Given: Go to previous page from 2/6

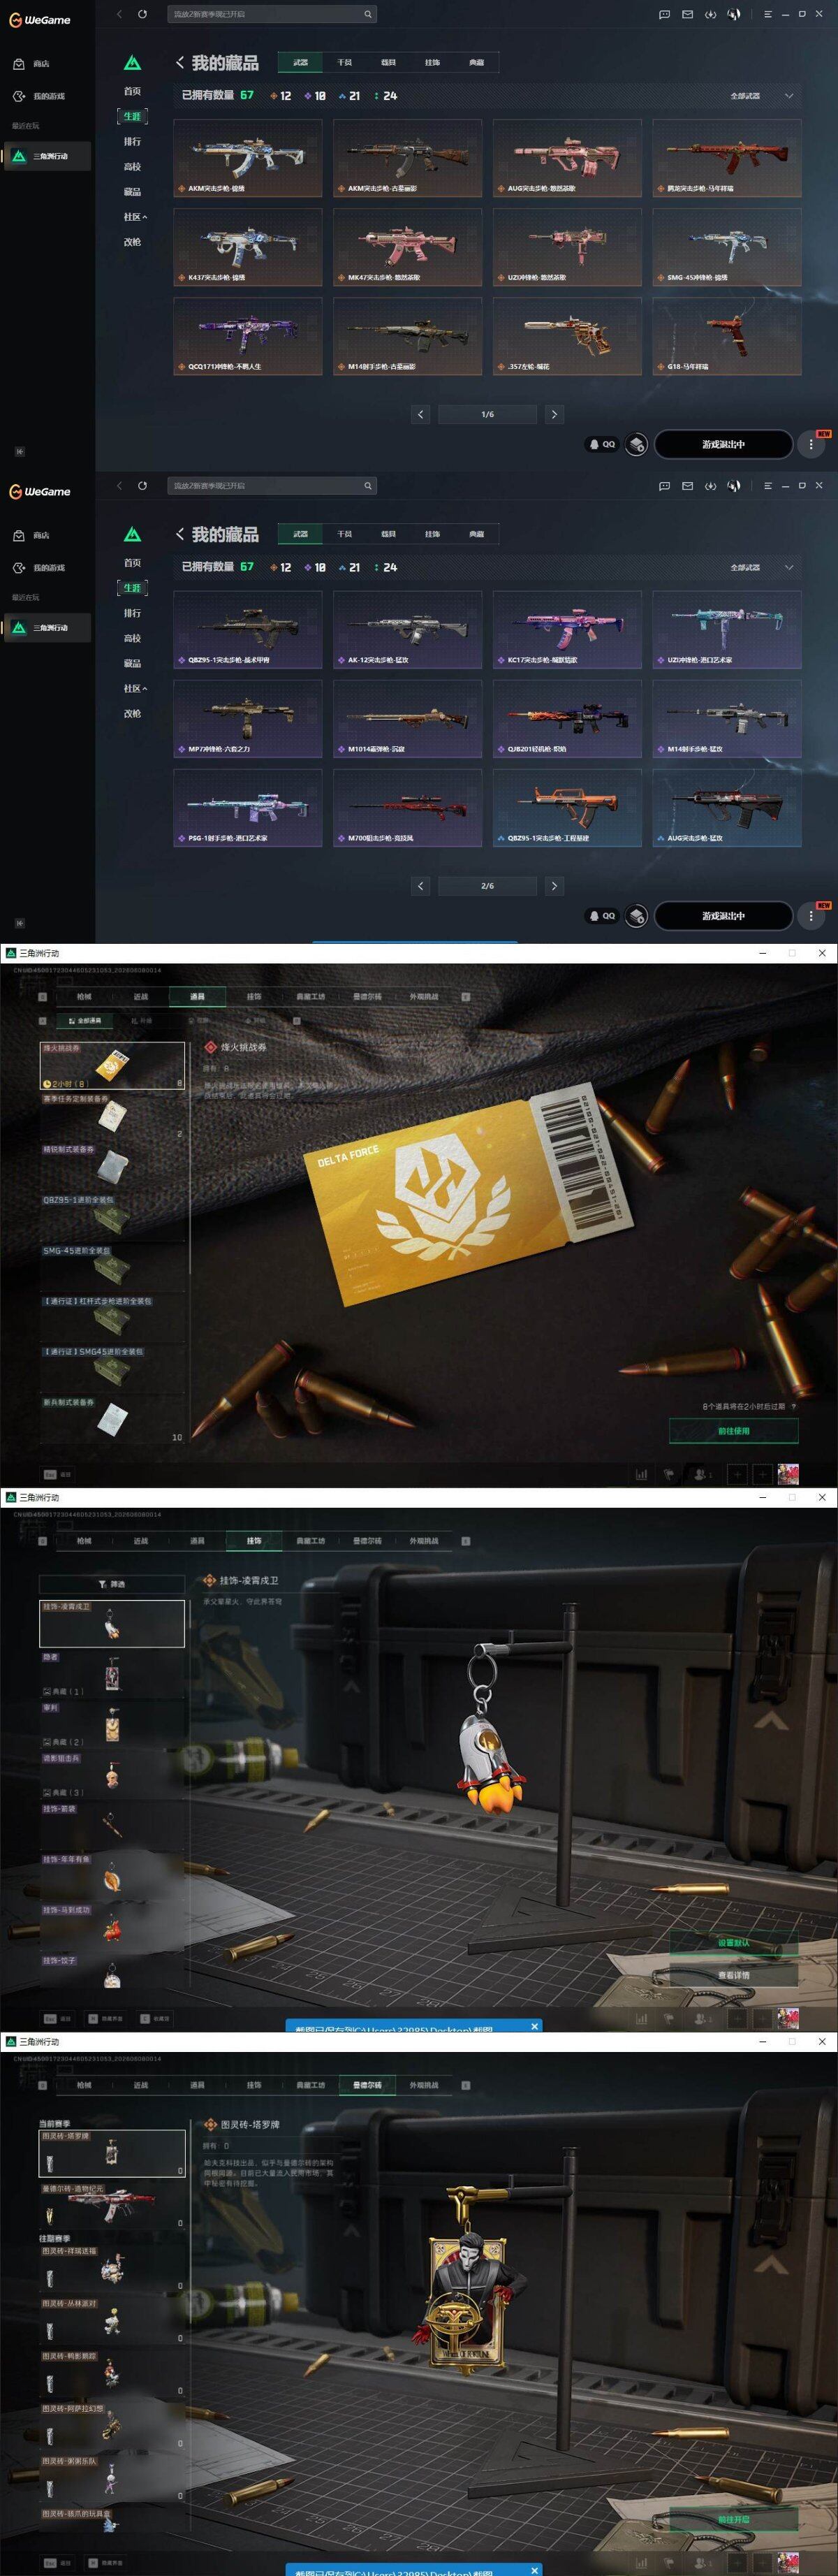Looking at the screenshot, I should (420, 886).
